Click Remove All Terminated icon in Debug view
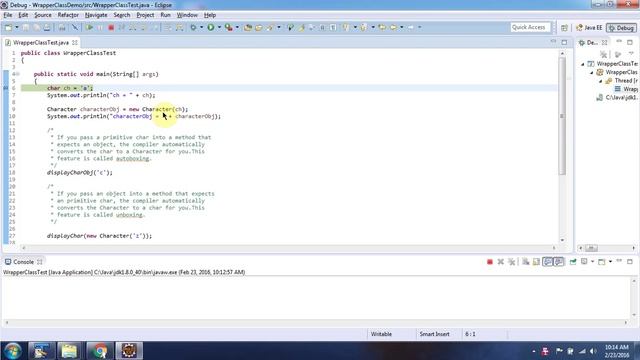Screen dimensions: 640x360 603,54
